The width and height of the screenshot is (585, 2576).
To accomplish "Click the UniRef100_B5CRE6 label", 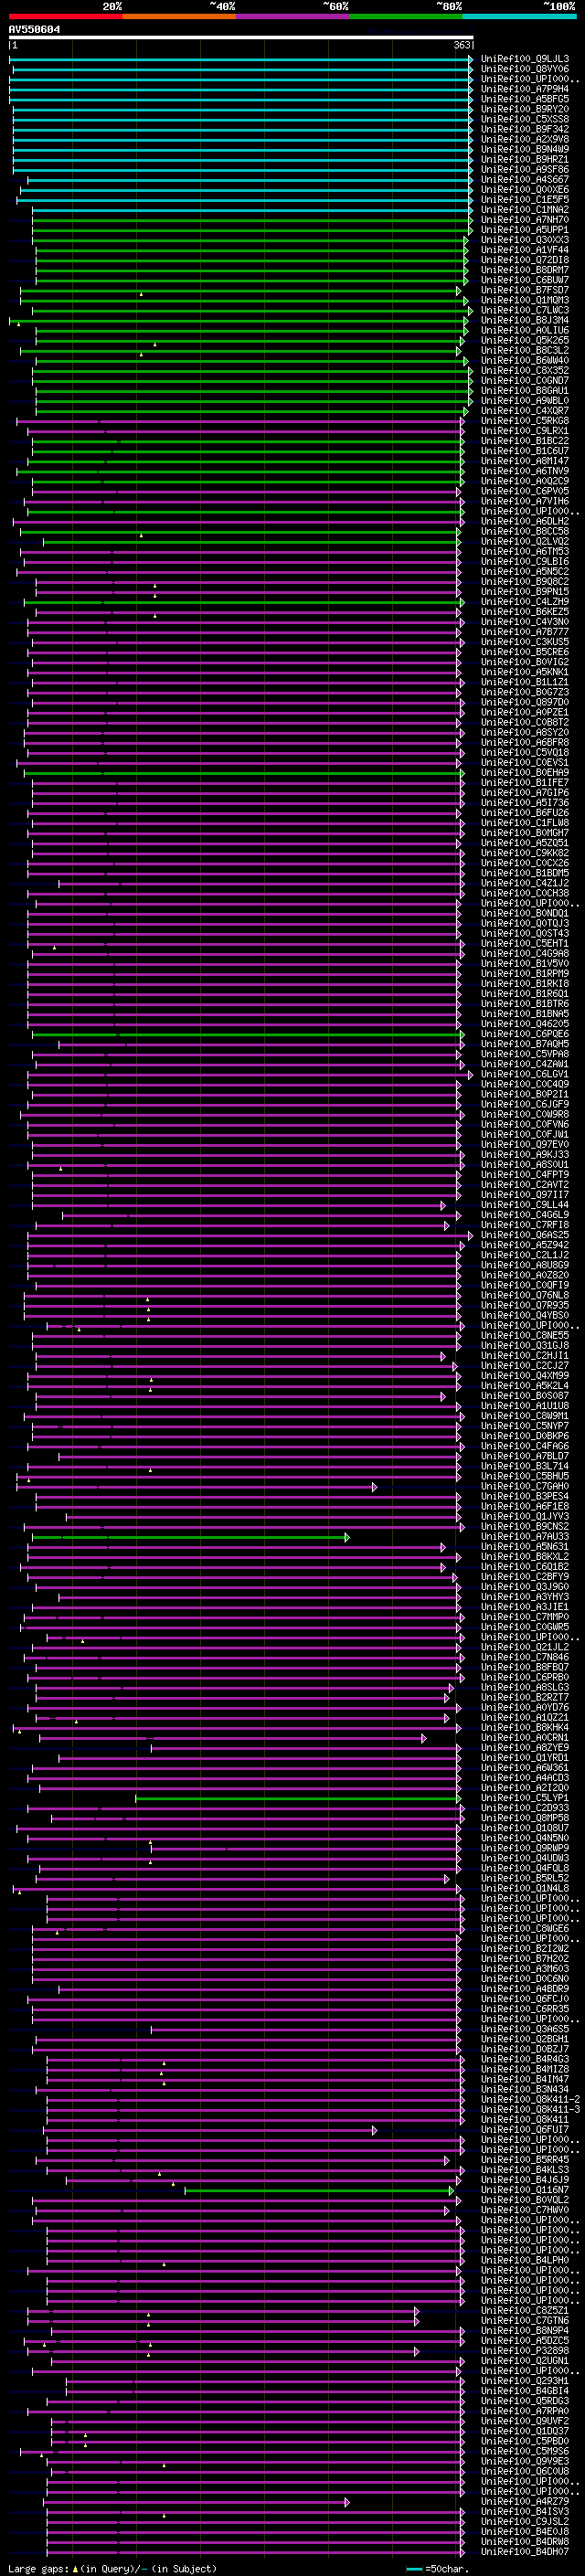I will coord(524,652).
